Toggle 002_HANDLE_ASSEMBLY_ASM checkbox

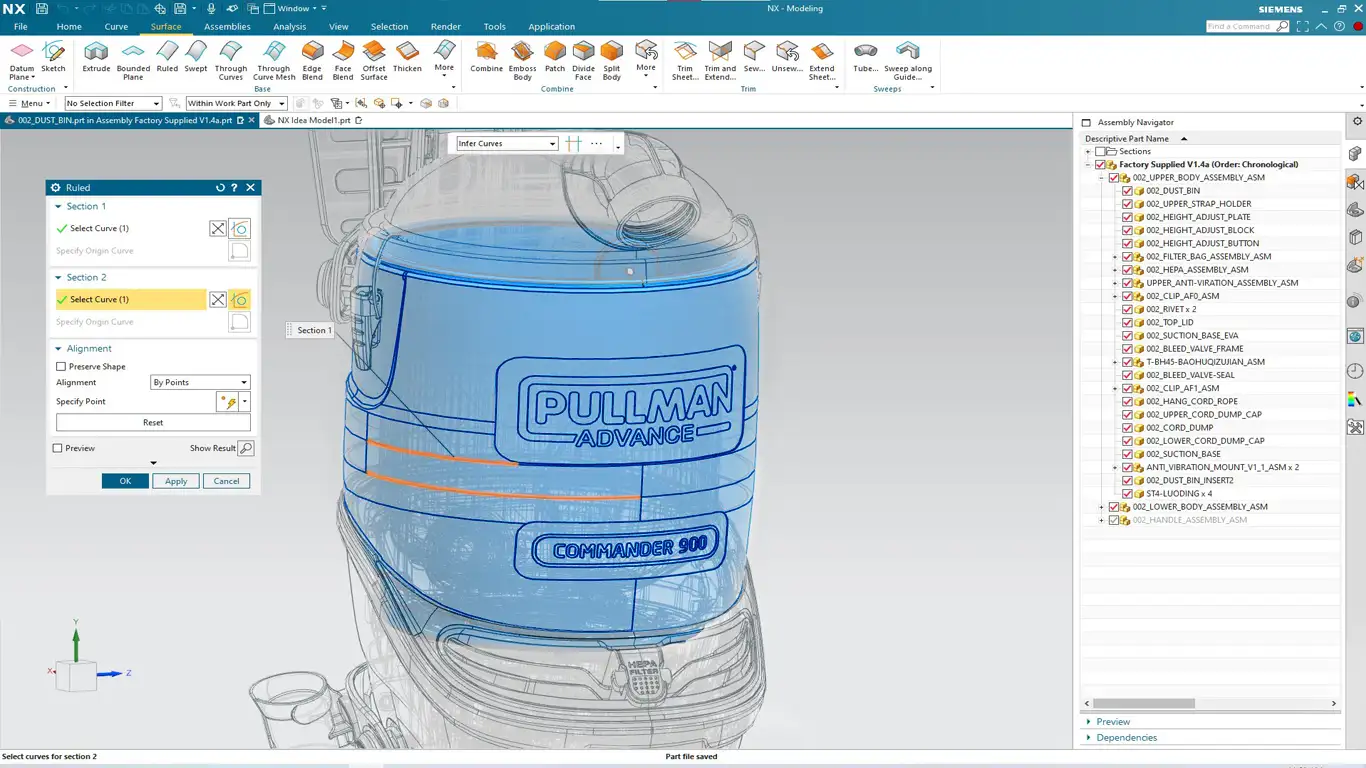coord(1114,520)
